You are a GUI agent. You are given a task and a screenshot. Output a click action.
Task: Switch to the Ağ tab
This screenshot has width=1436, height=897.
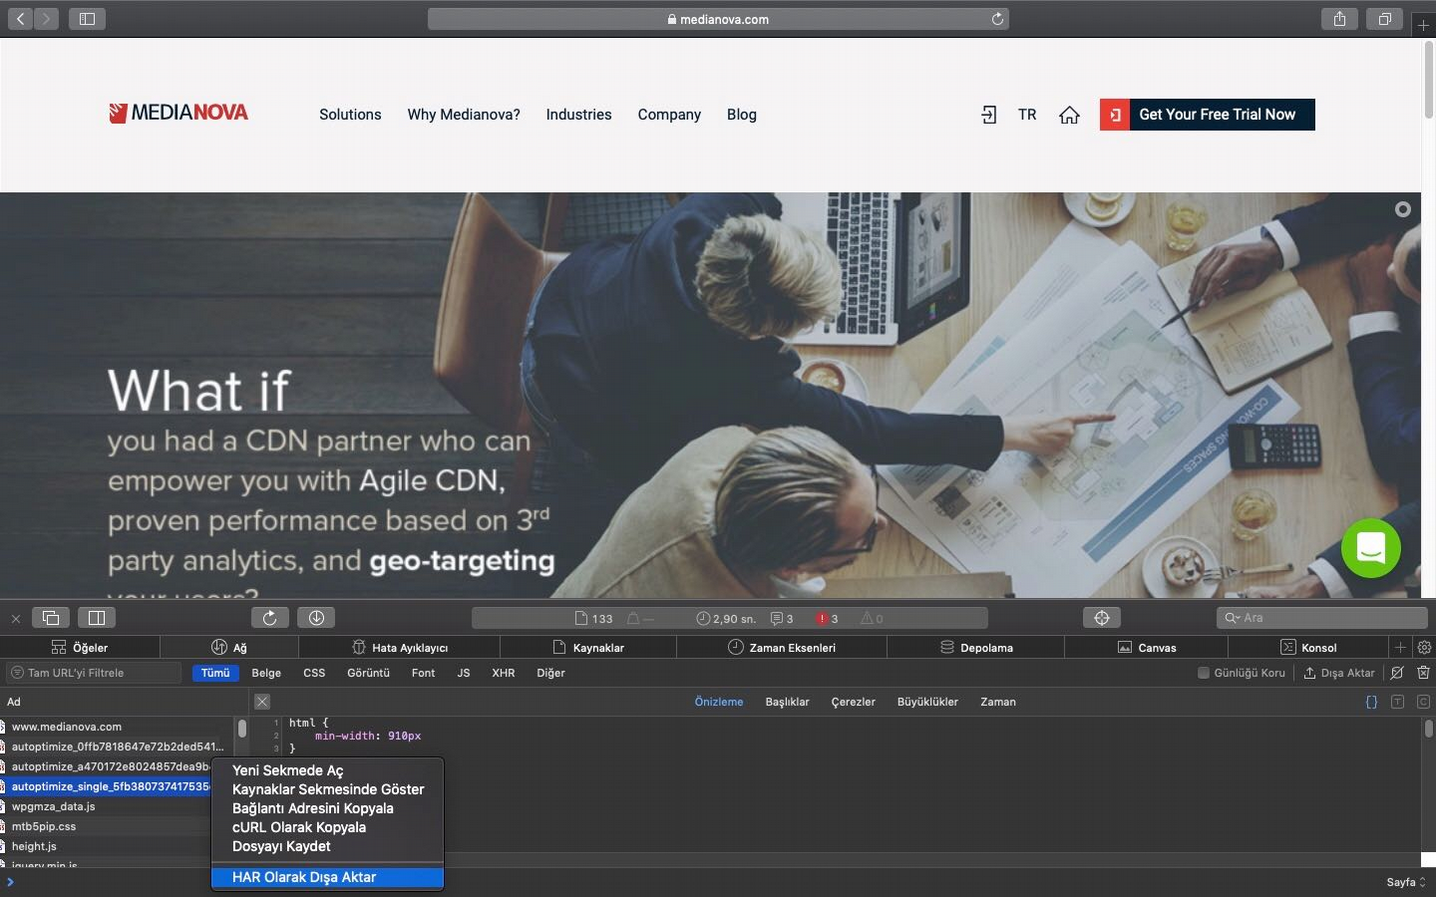coord(229,648)
